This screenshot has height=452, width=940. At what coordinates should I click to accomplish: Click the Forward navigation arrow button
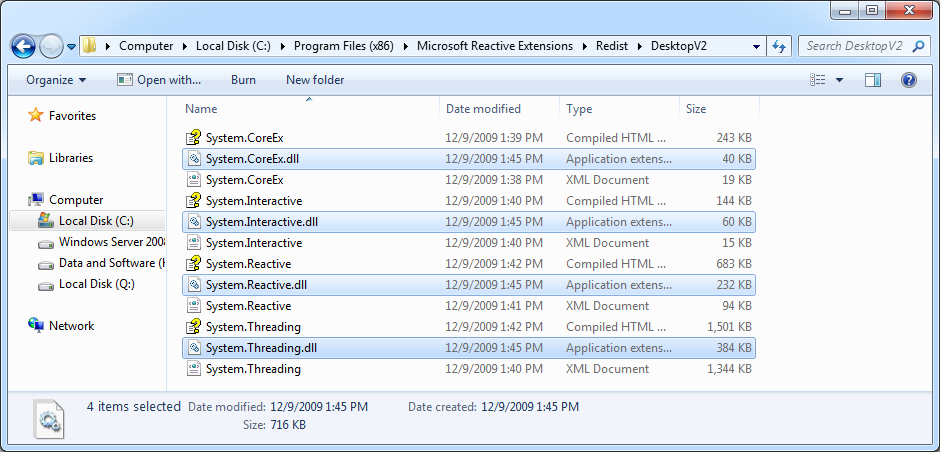tap(51, 46)
